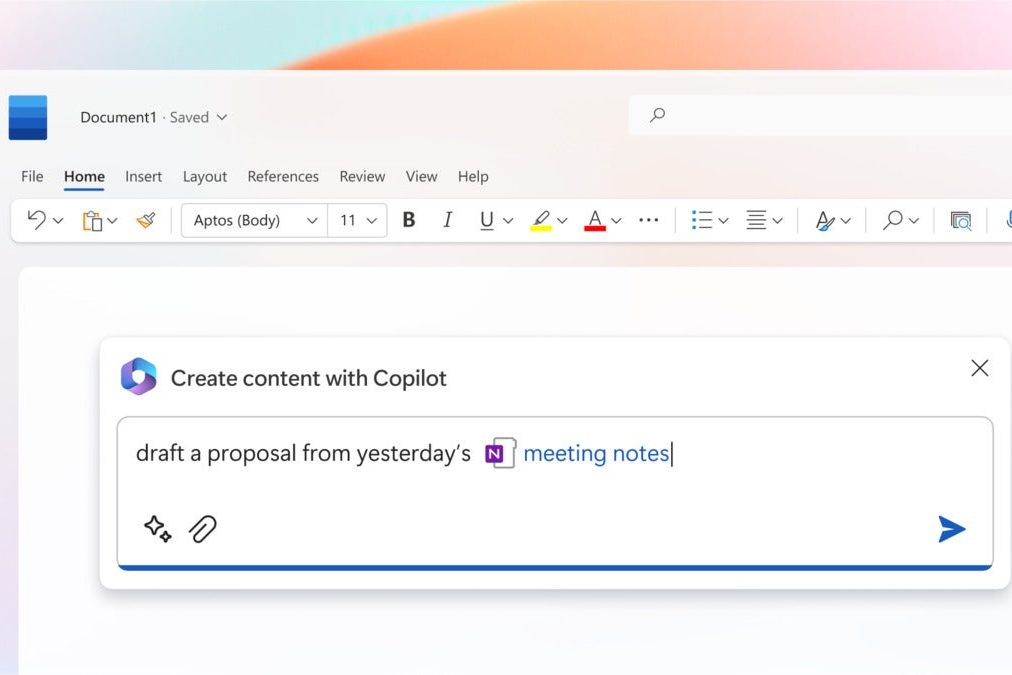Click the Editor icon on the ribbon

point(960,219)
